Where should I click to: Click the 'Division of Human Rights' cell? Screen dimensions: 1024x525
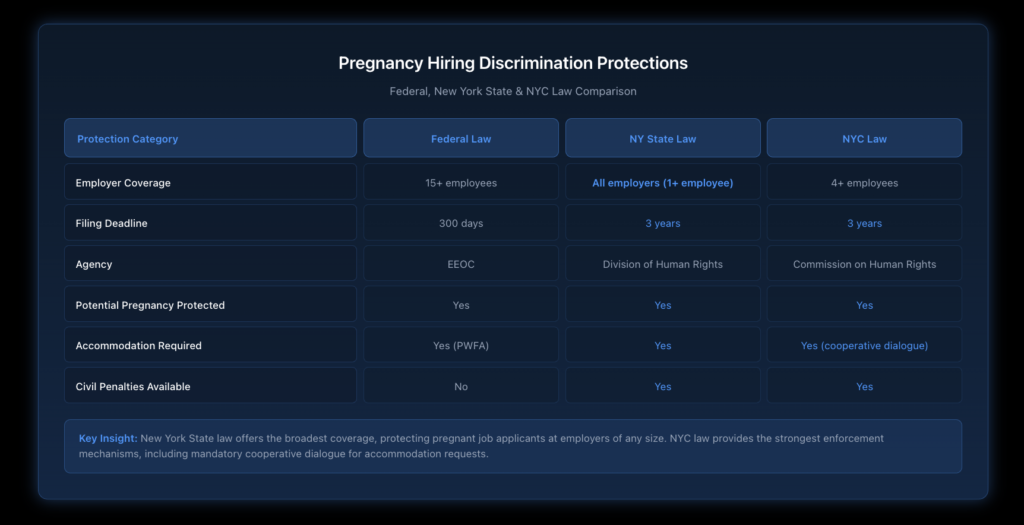pyautogui.click(x=663, y=264)
